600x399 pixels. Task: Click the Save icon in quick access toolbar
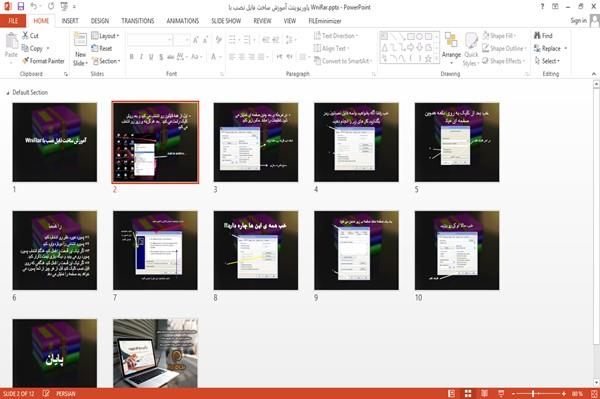(x=21, y=6)
